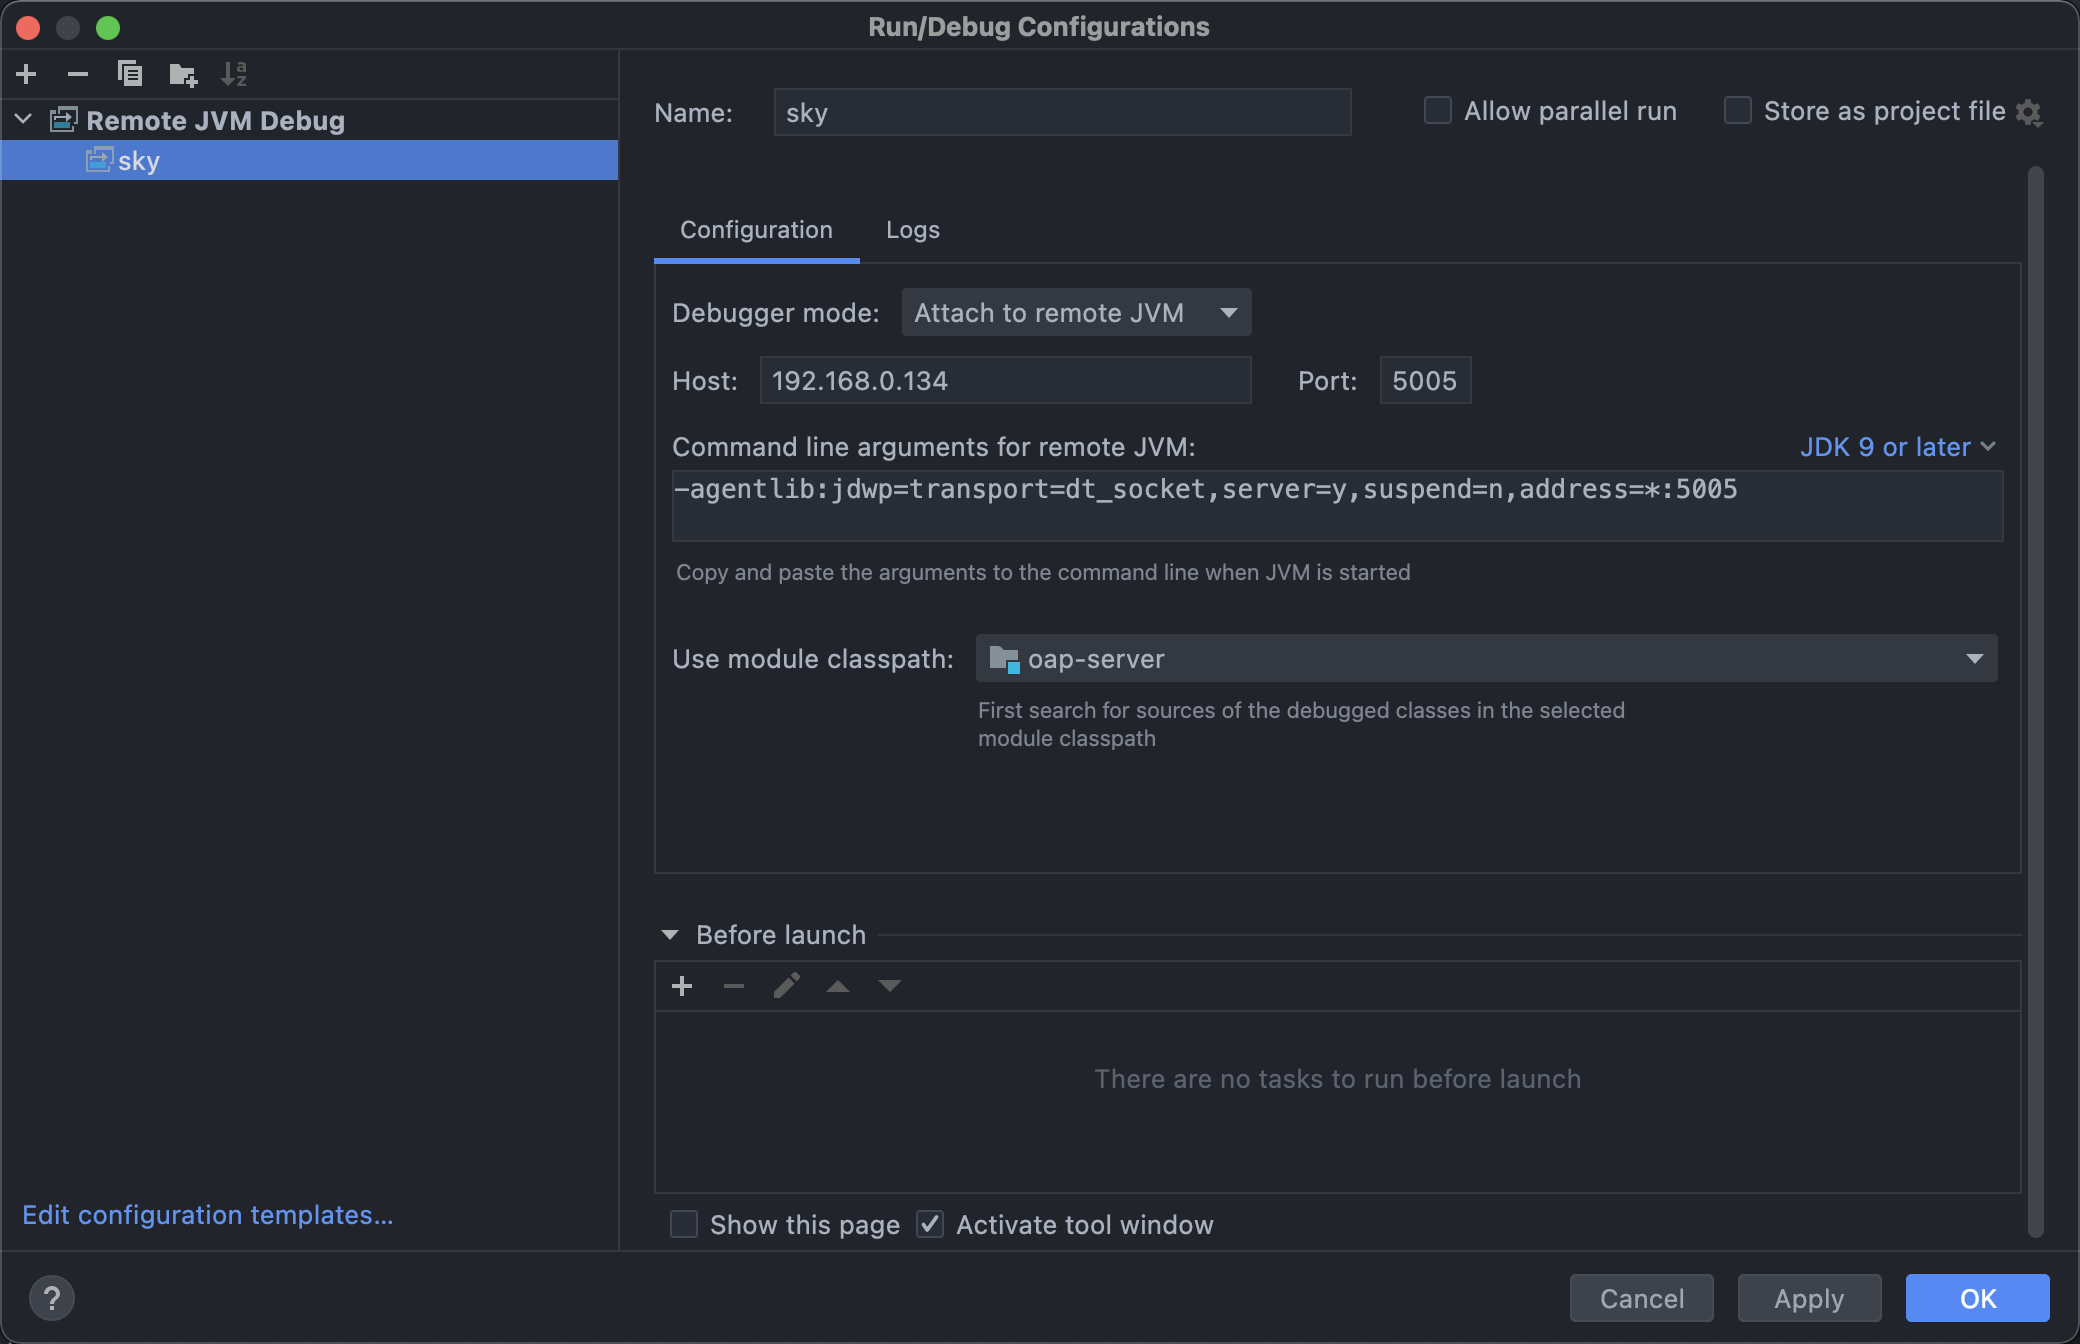
Task: Open Debugger mode dropdown
Action: click(1076, 313)
